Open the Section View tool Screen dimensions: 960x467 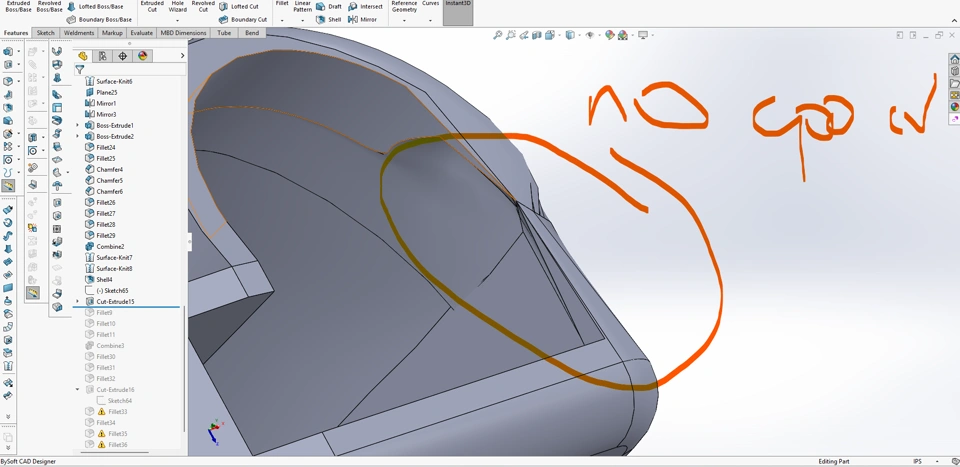[x=537, y=35]
